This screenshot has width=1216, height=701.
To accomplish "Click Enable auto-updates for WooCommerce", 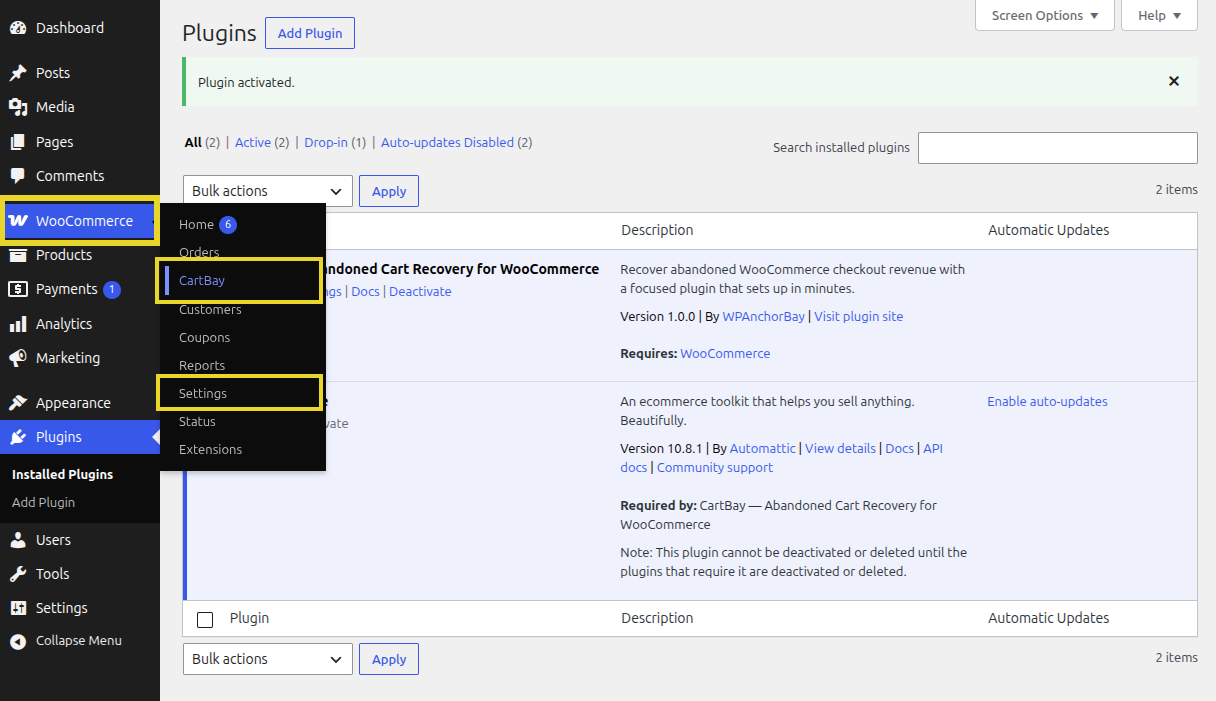I will (x=1047, y=402).
